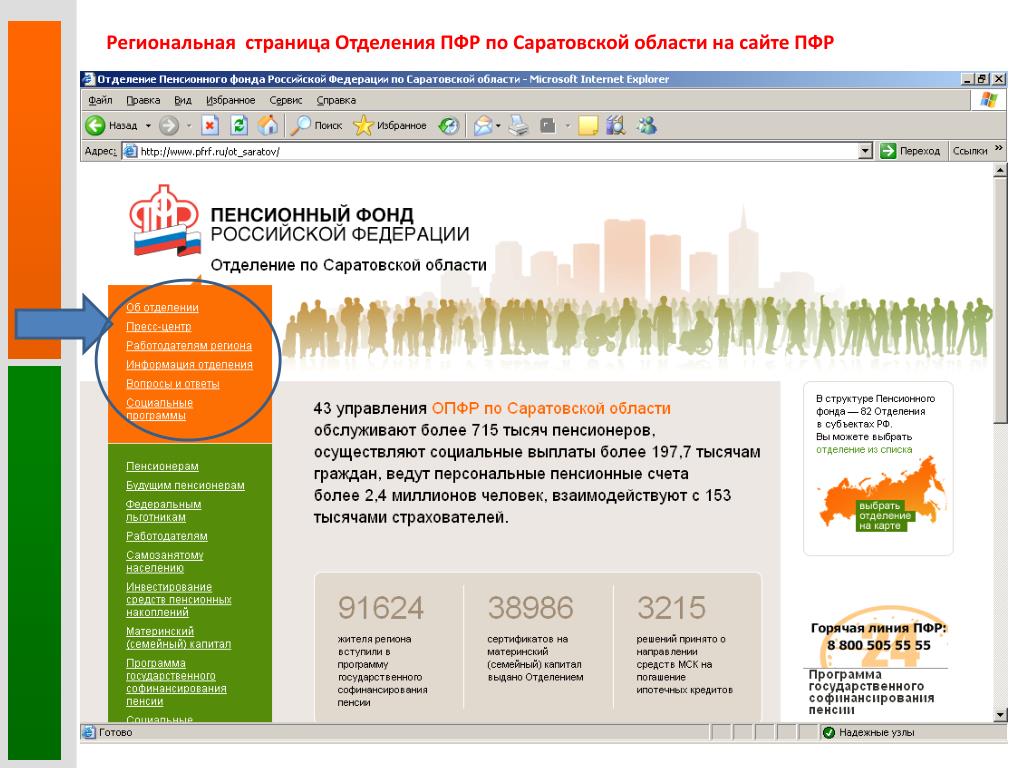1024x768 pixels.
Task: Open the Back button history dropdown arrow
Action: [x=148, y=125]
